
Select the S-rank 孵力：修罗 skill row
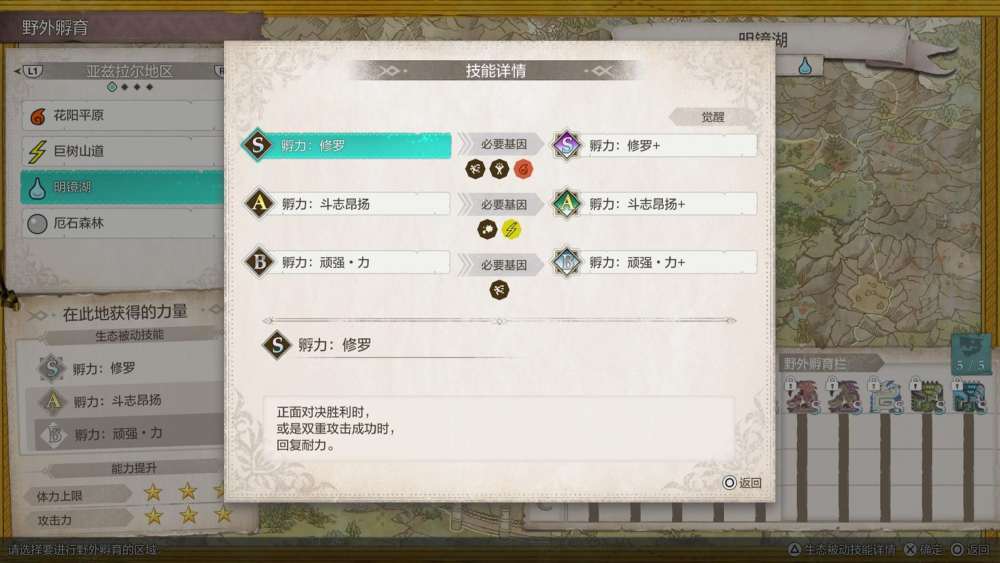346,145
